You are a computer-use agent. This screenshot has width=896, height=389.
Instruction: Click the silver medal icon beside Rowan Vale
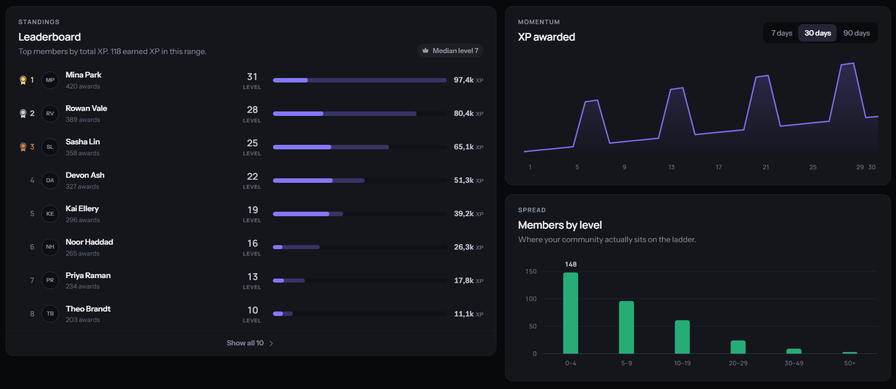coord(23,114)
